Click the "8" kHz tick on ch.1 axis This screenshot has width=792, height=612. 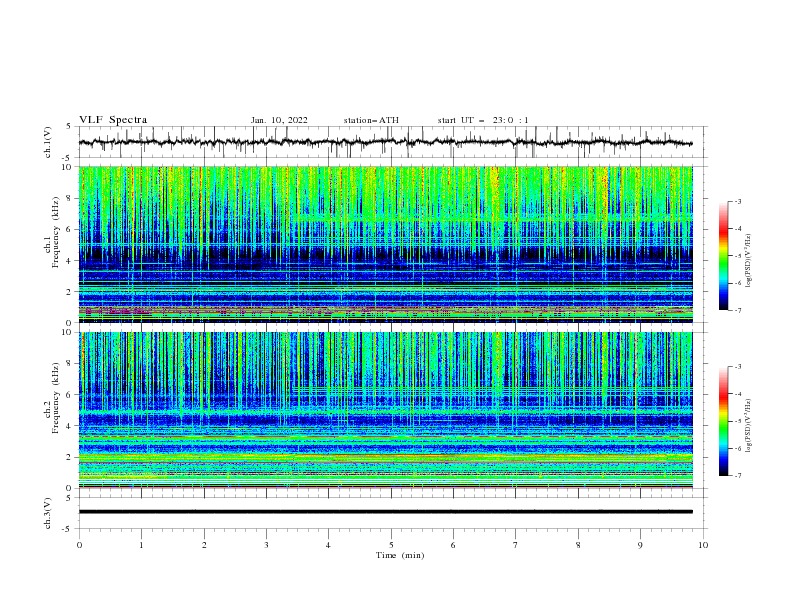(x=71, y=198)
